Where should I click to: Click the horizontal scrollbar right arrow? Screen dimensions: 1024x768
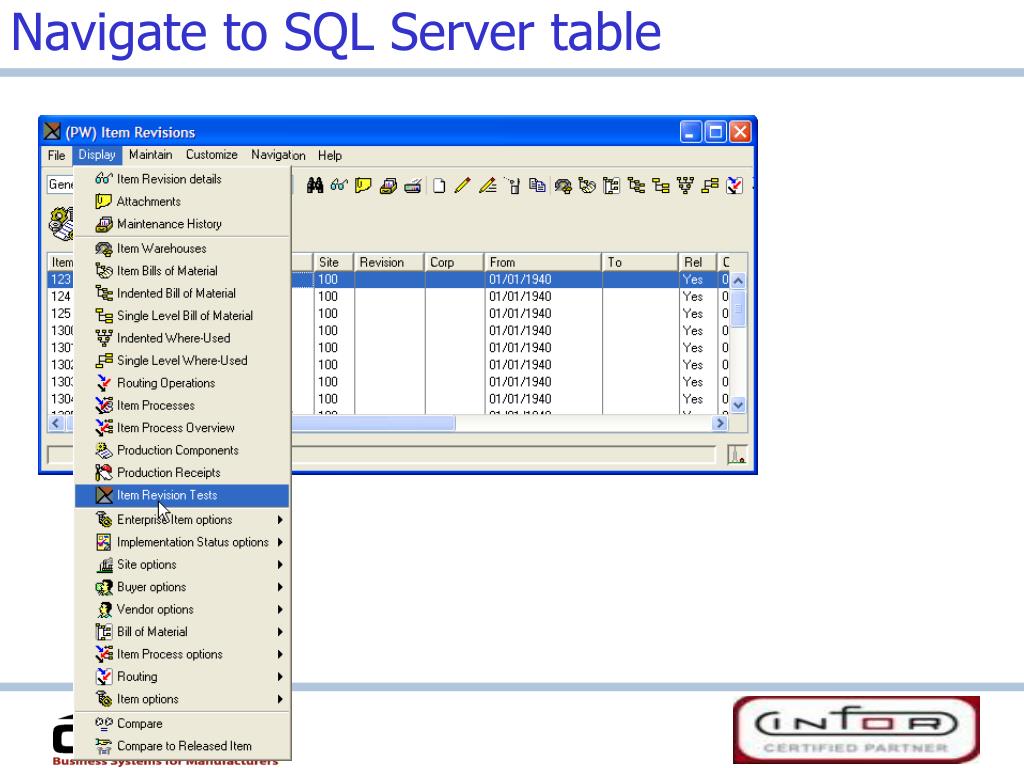720,423
